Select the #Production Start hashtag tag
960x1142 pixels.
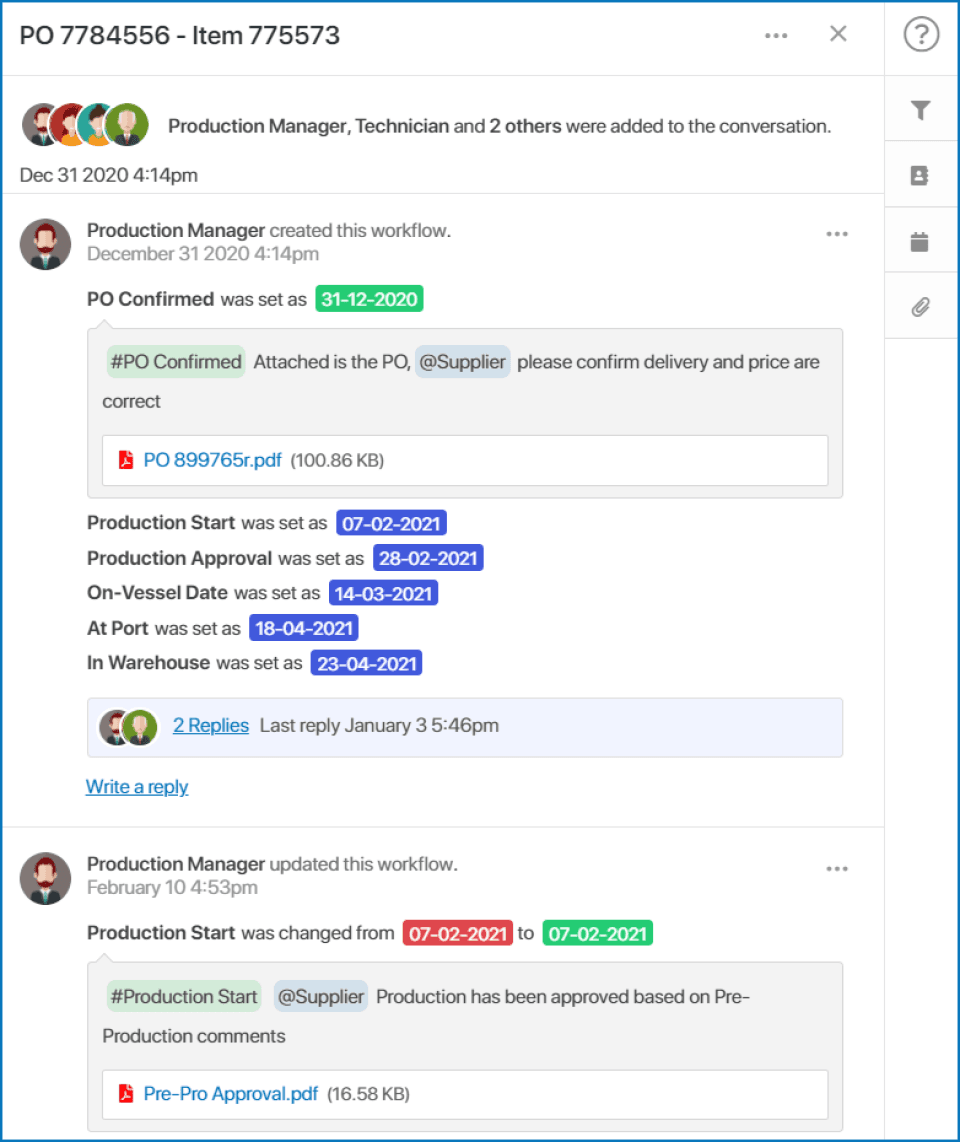(x=184, y=996)
